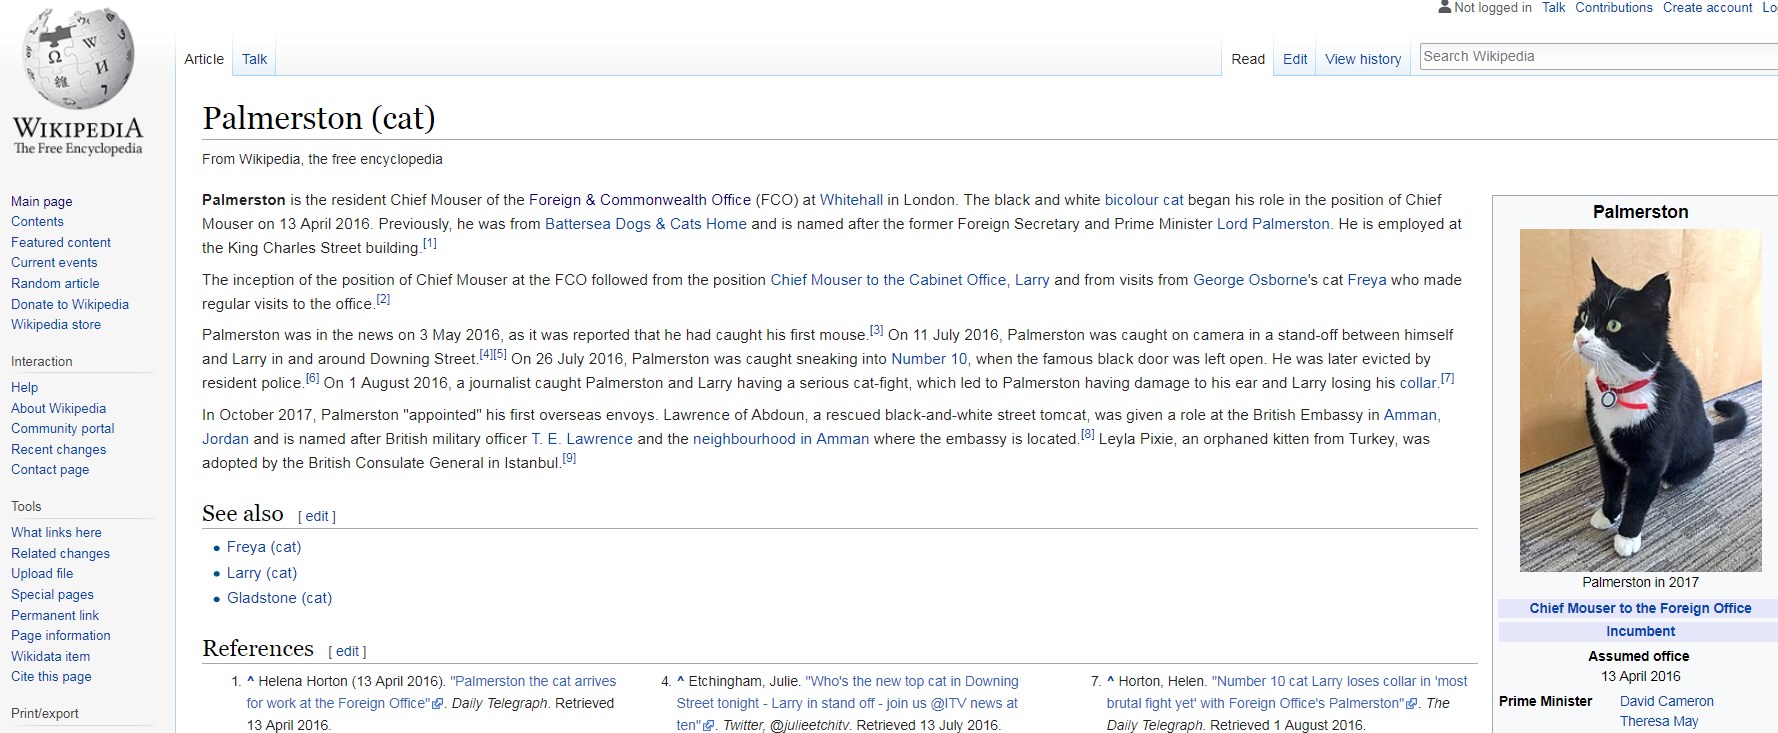This screenshot has width=1778, height=733.
Task: Open neighbourhood in Amman link
Action: click(x=781, y=439)
